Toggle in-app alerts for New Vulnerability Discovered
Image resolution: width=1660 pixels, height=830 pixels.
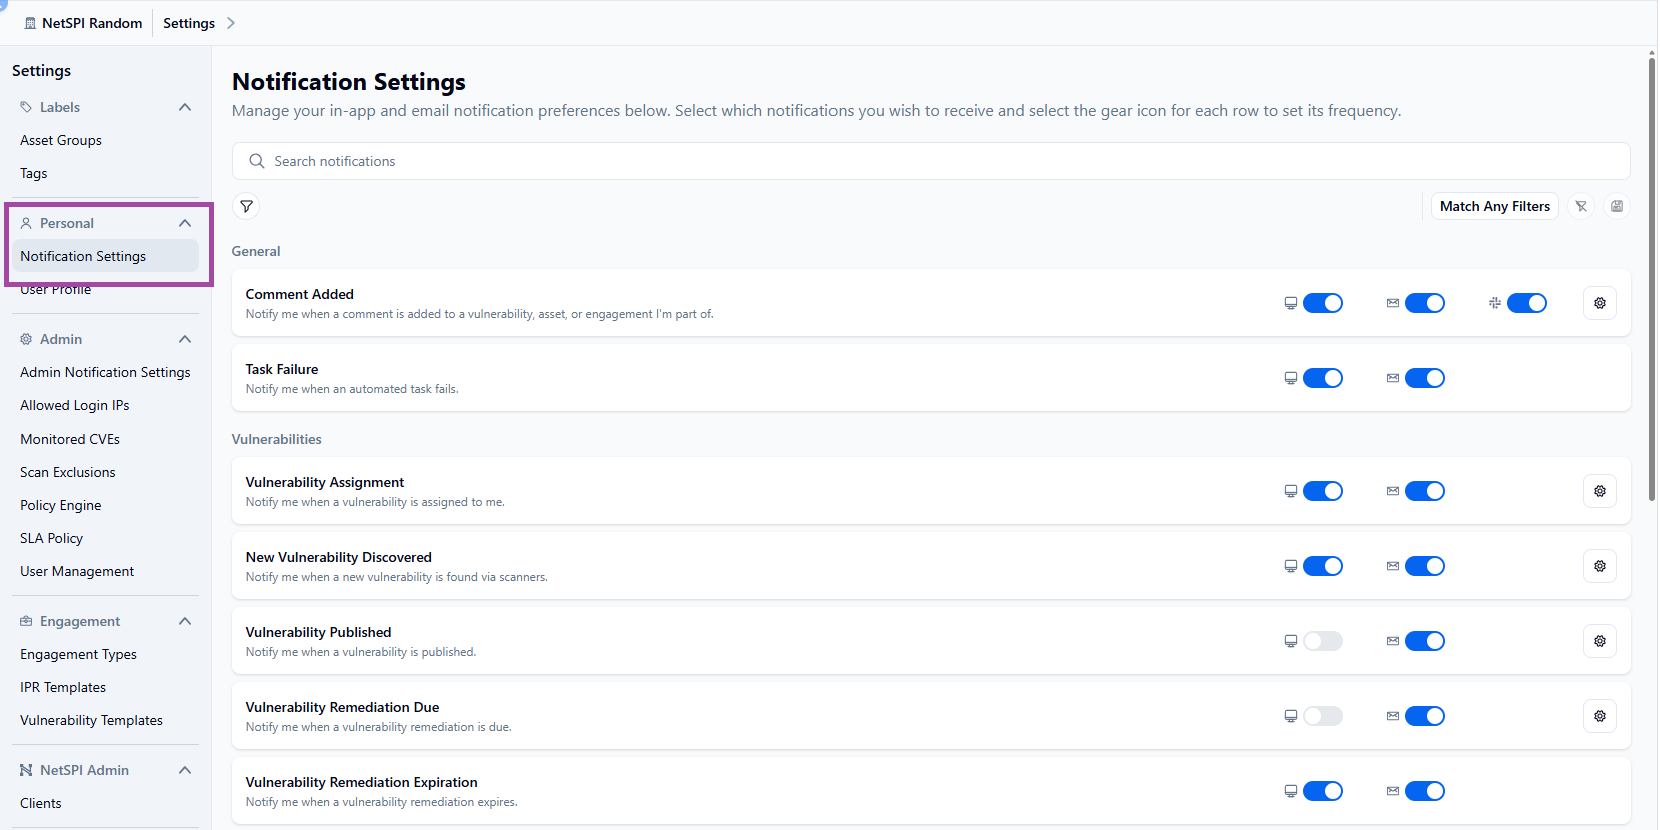pyautogui.click(x=1323, y=566)
